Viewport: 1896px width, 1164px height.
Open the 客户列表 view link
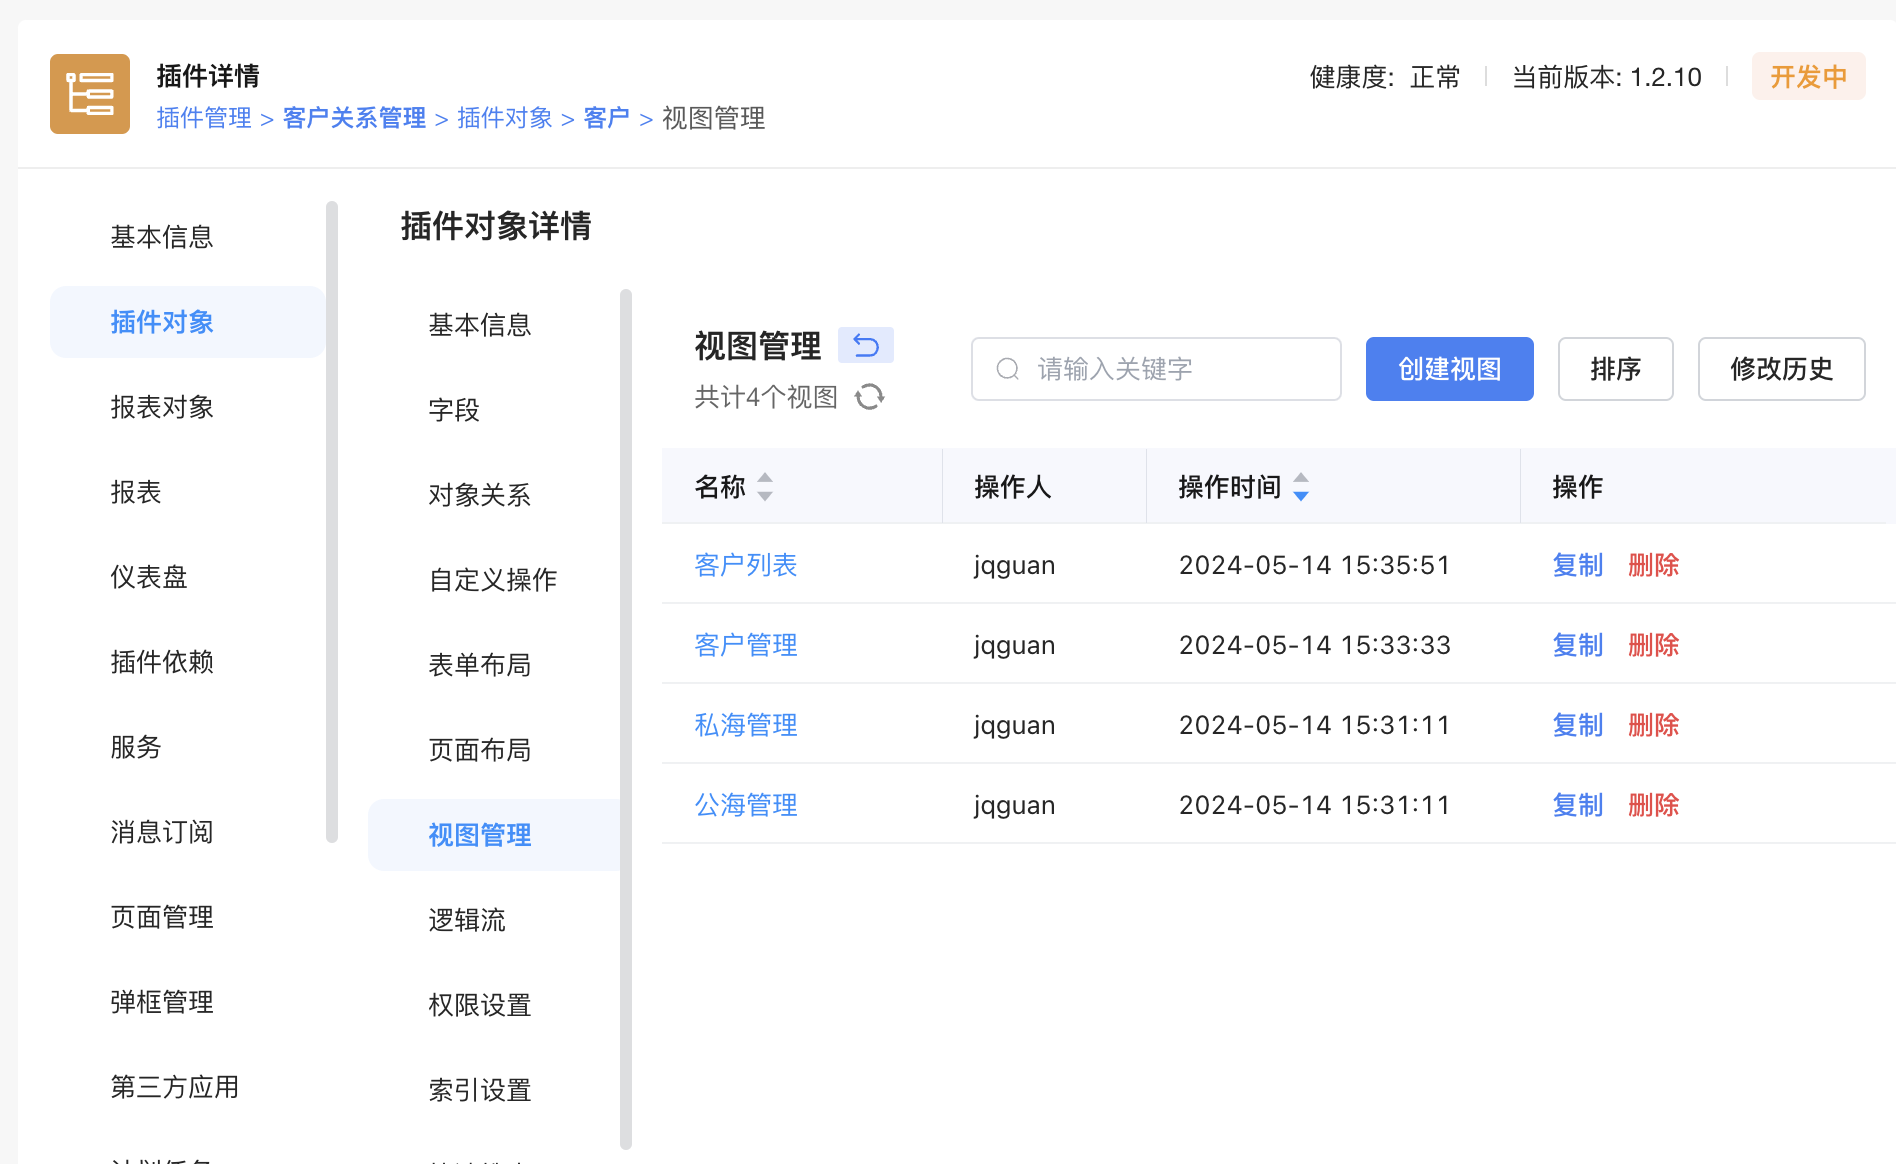(x=746, y=565)
